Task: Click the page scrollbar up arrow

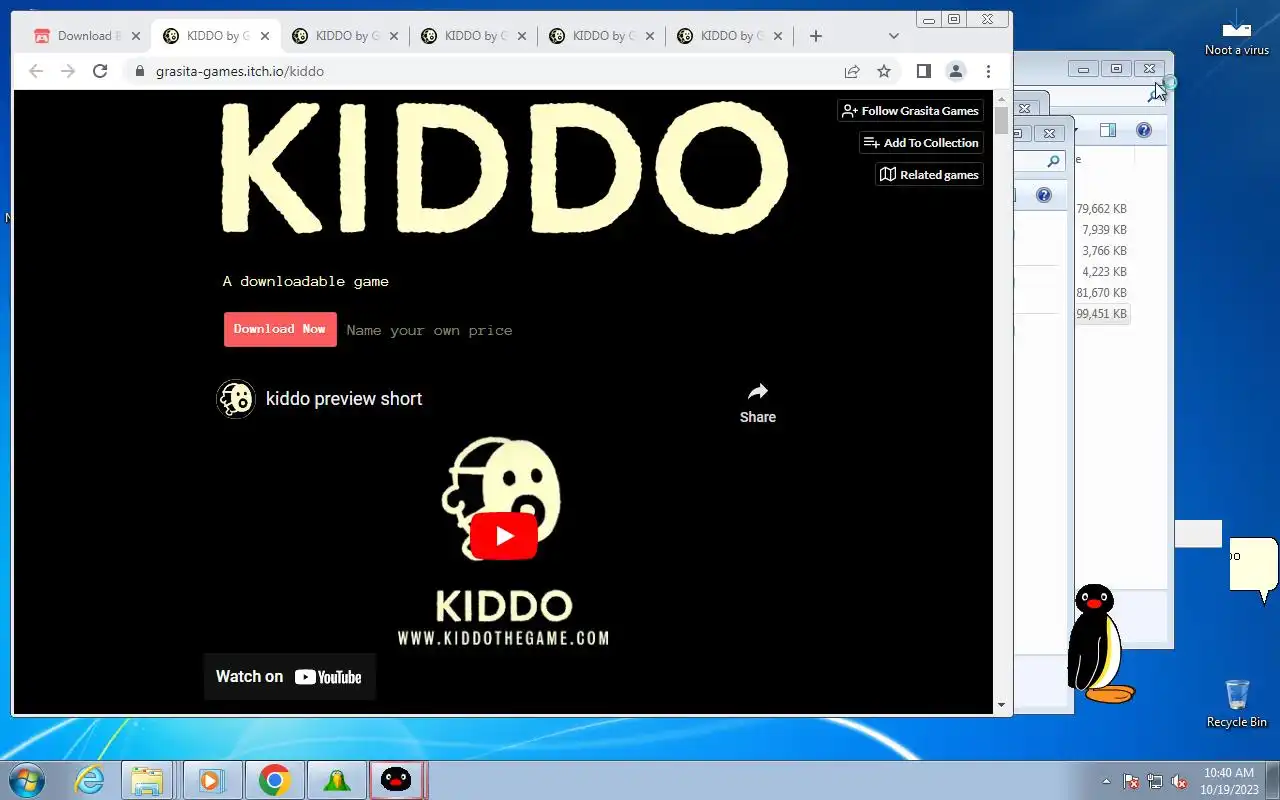Action: (1002, 98)
